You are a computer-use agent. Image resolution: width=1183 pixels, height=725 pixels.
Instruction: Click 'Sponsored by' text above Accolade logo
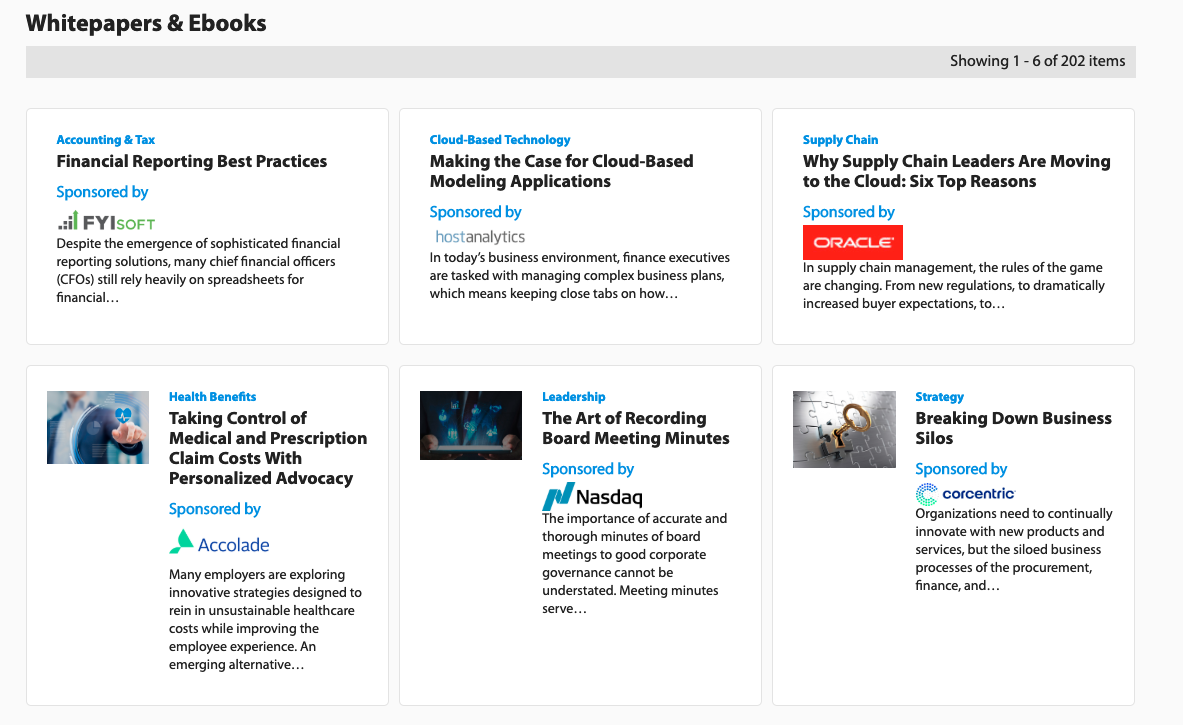pyautogui.click(x=215, y=509)
